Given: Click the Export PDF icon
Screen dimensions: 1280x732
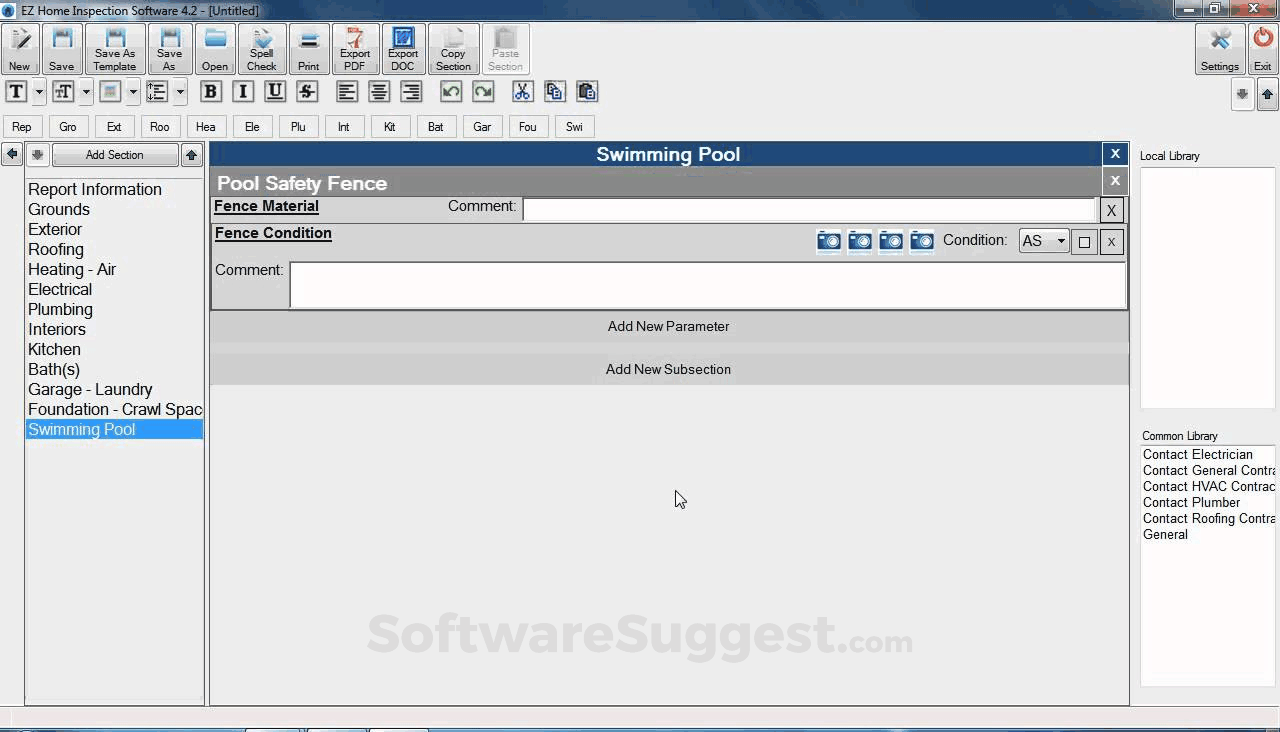Looking at the screenshot, I should pos(355,47).
